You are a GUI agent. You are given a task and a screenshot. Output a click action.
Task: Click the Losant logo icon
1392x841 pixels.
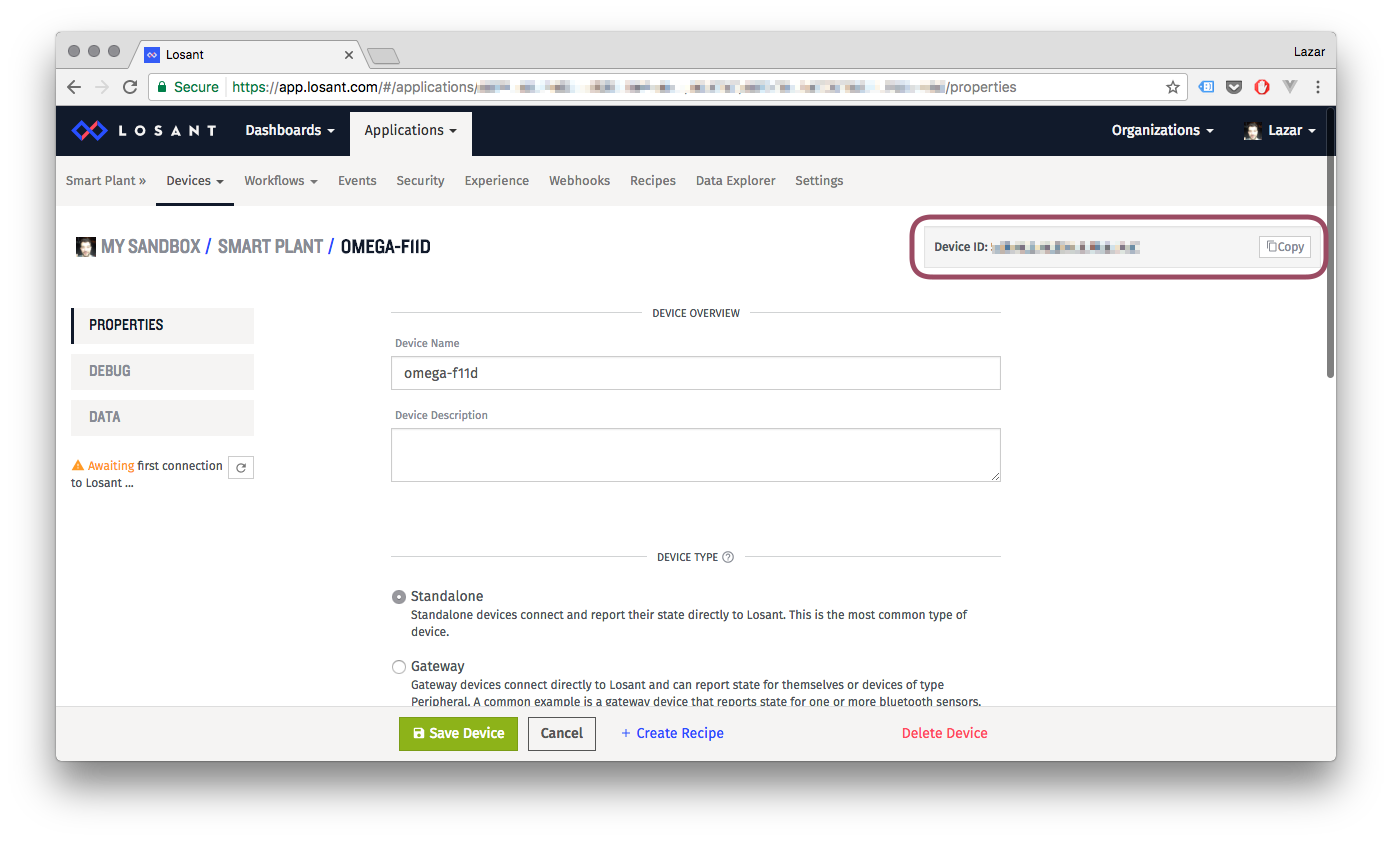[88, 131]
